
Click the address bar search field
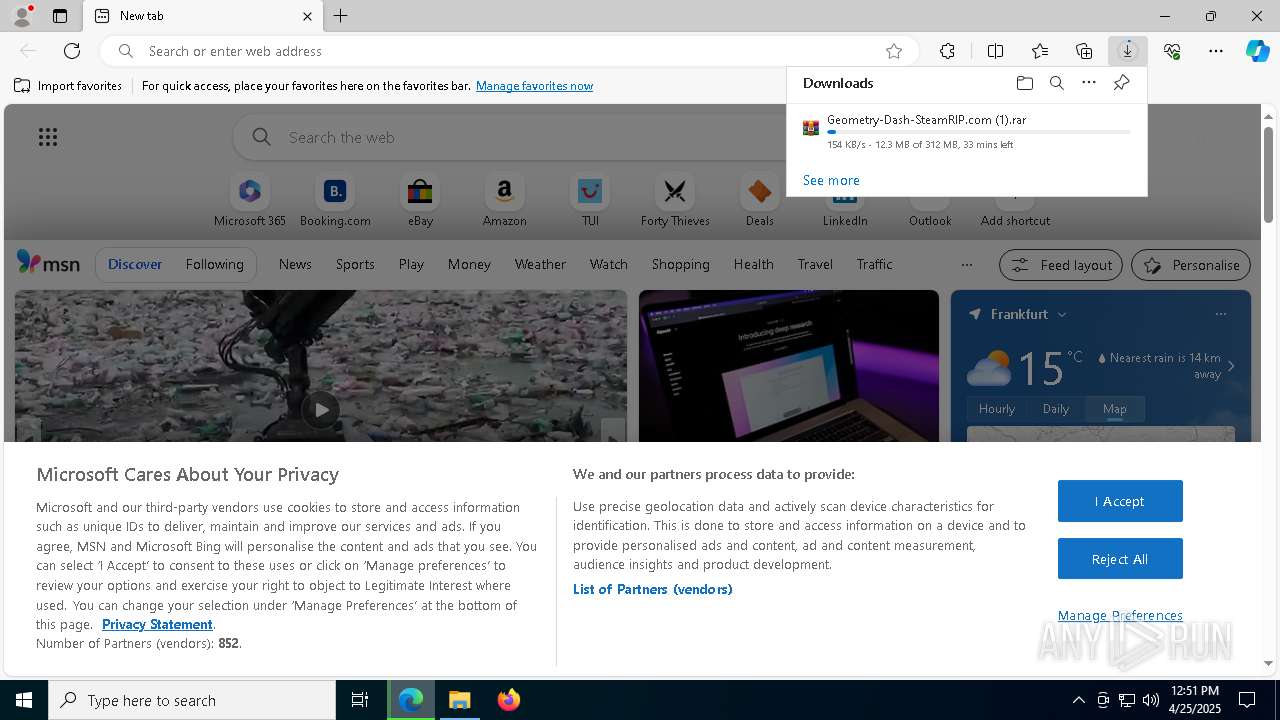click(x=510, y=51)
